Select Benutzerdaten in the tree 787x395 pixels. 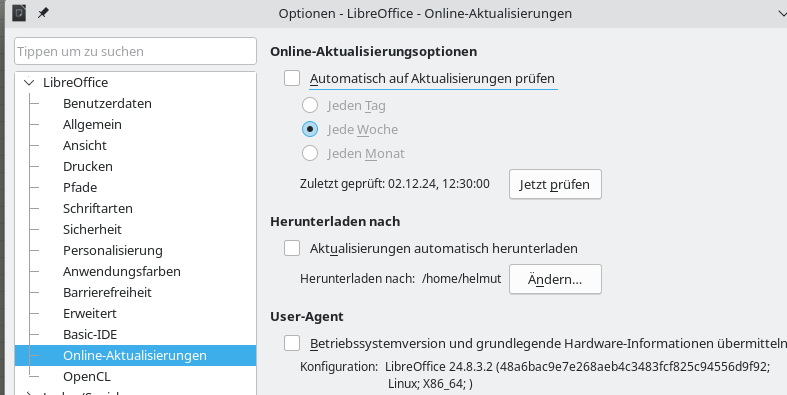pos(107,103)
